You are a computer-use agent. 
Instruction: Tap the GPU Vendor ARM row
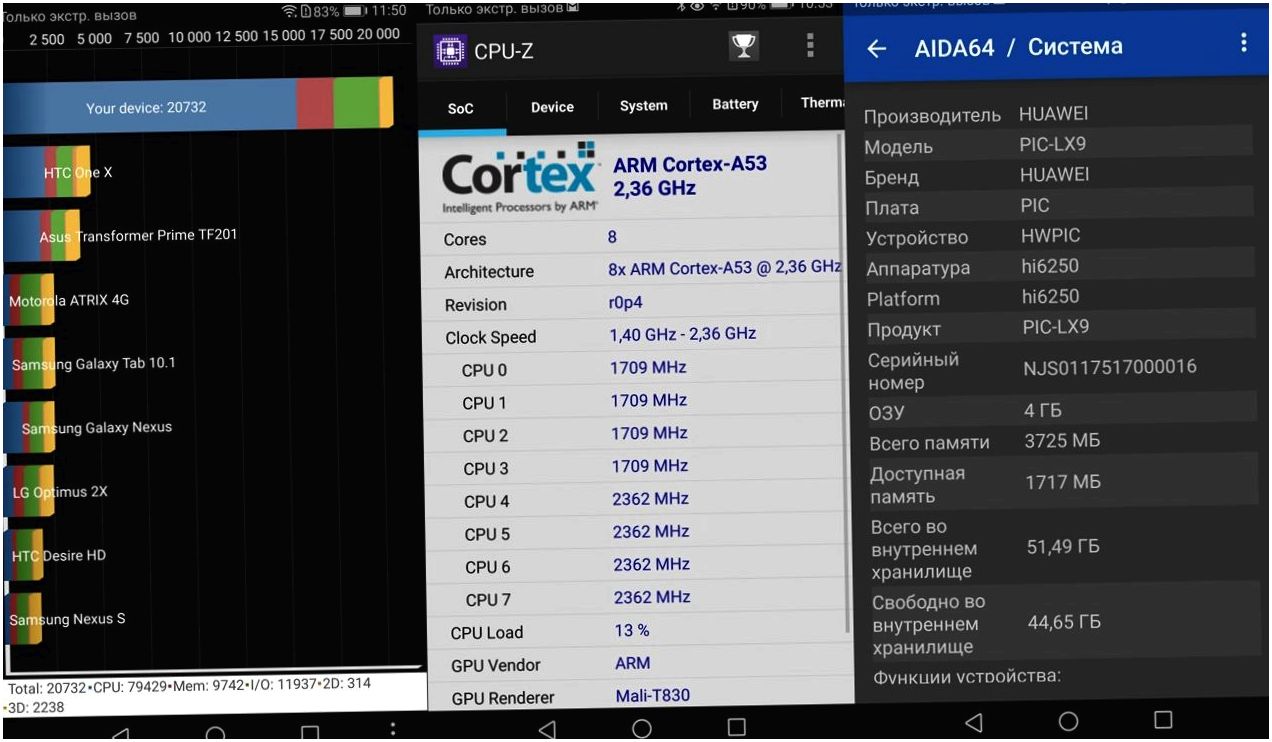pyautogui.click(x=638, y=664)
